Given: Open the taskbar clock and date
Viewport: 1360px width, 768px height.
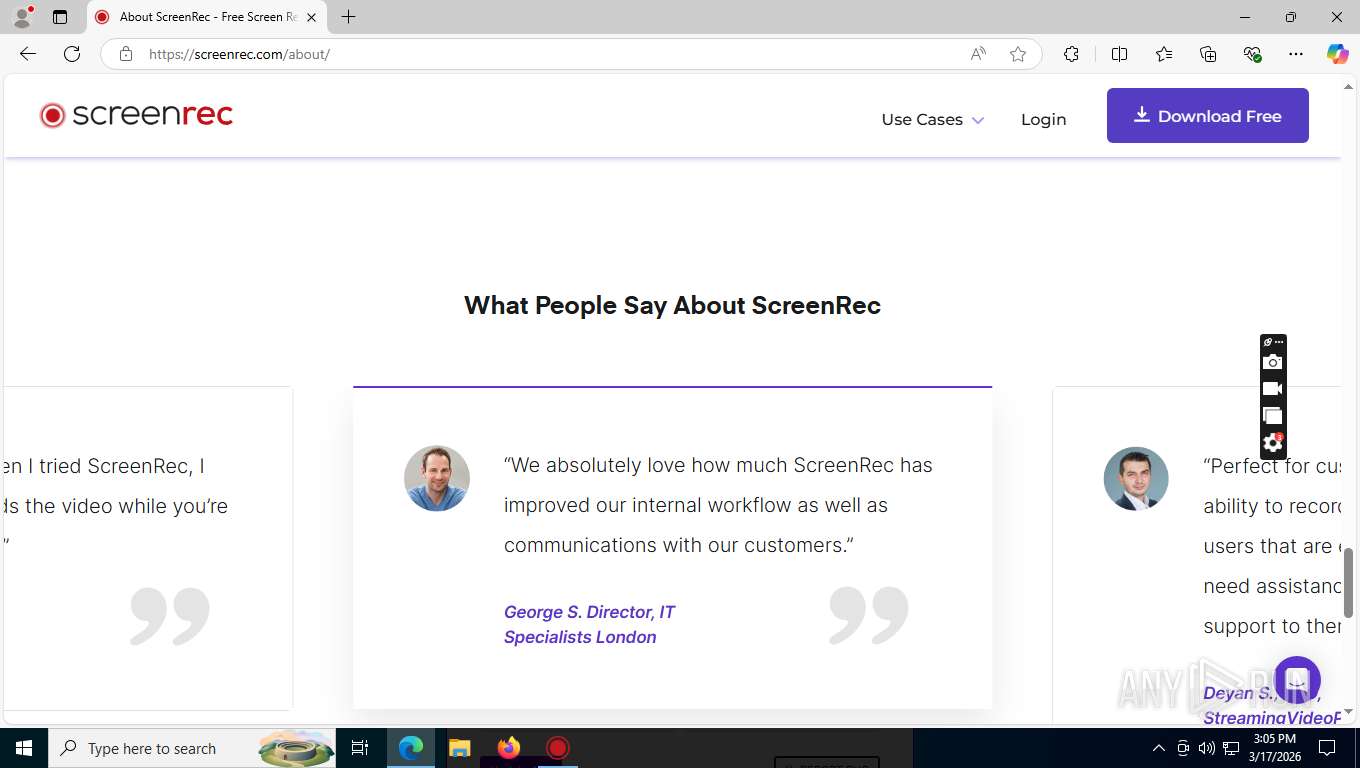Looking at the screenshot, I should point(1273,748).
